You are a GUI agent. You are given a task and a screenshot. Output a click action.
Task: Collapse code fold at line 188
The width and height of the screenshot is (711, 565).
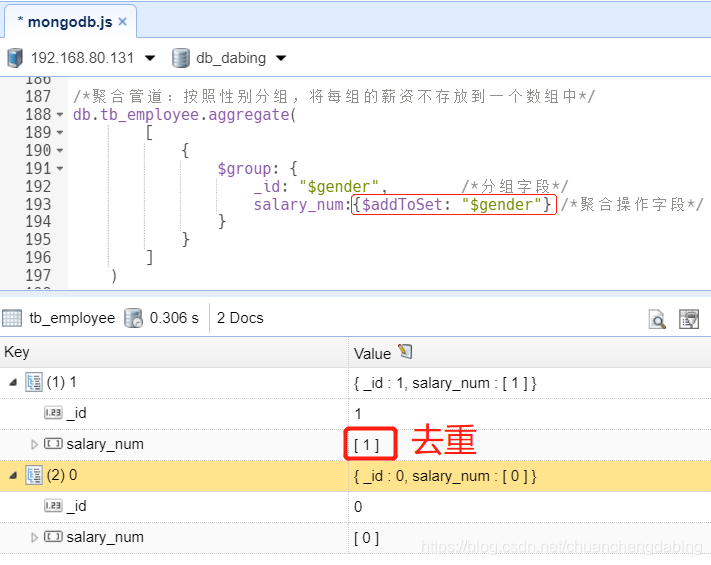tap(60, 115)
